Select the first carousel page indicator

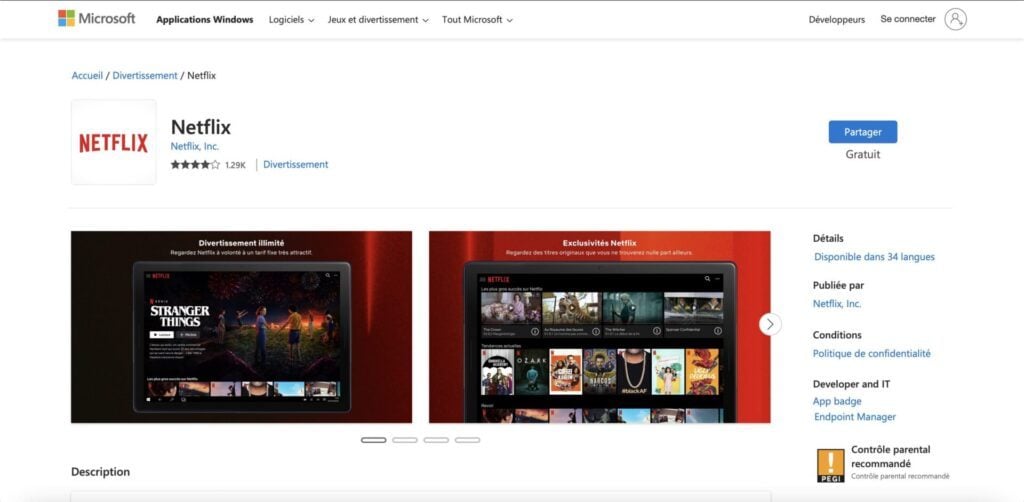[374, 440]
